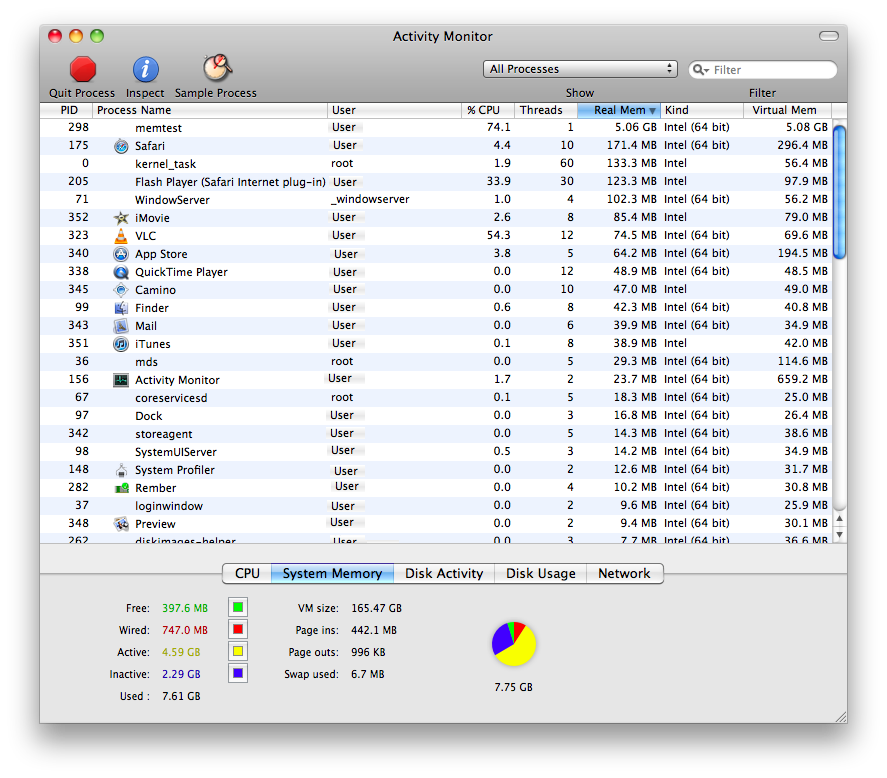
Task: Click the 6.7 MB Swap used value
Action: coord(368,674)
